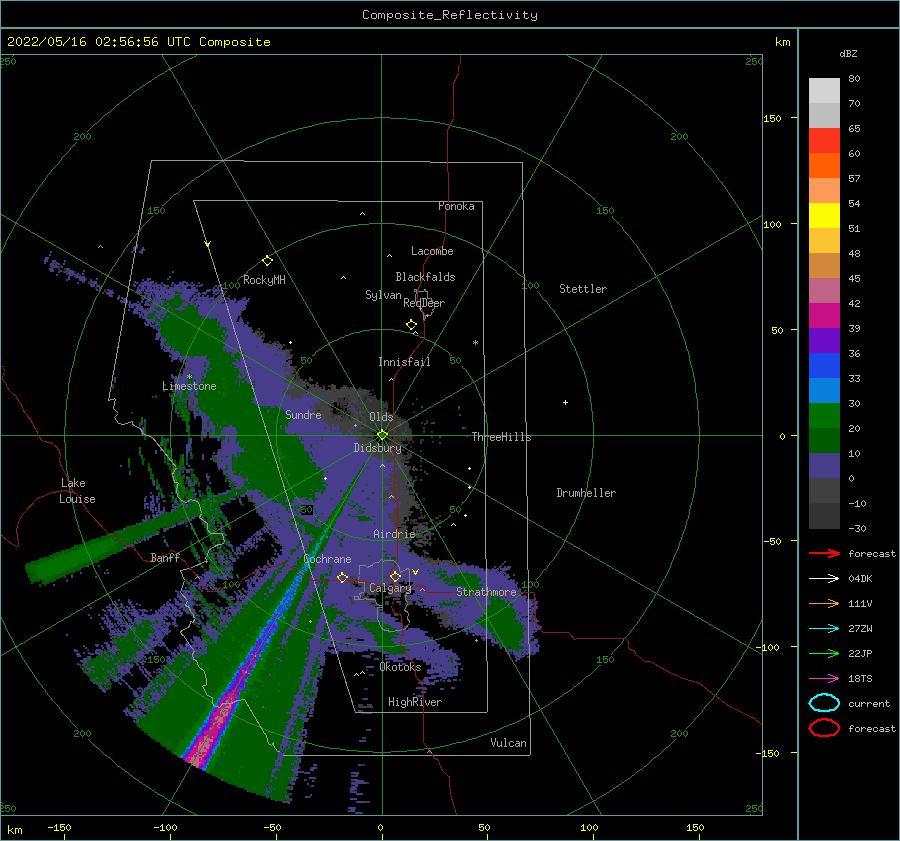The image size is (900, 841).
Task: Click the yellow diamond marker above Calgary
Action: pos(395,576)
